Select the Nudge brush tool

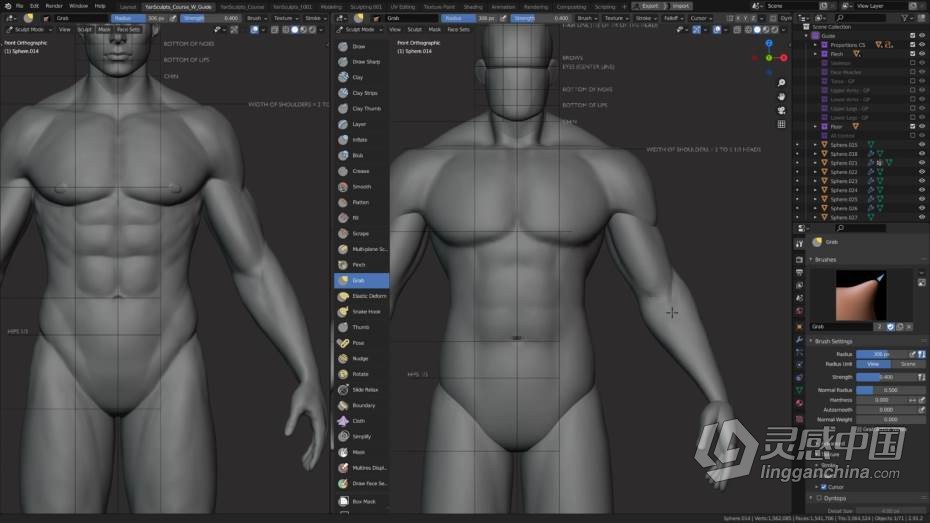click(x=361, y=358)
